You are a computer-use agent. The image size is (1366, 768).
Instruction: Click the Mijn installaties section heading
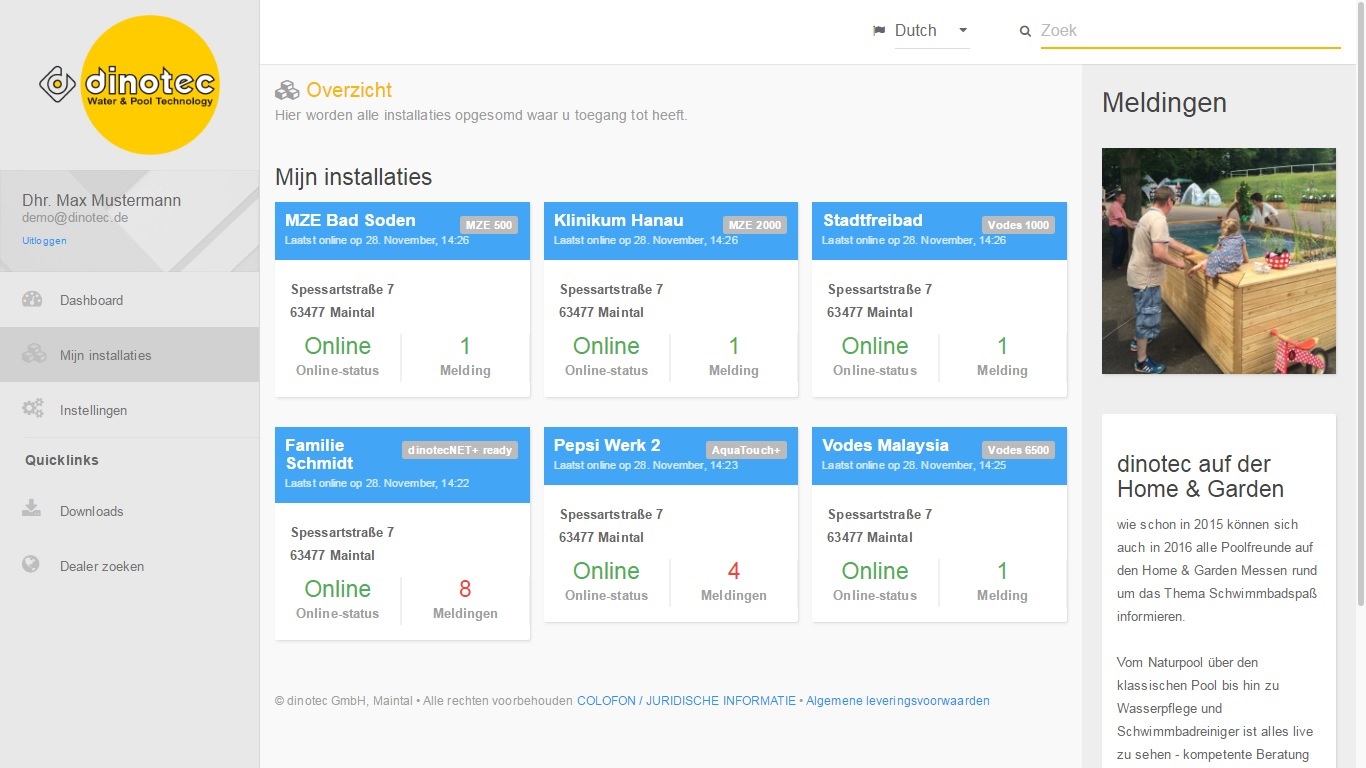[x=354, y=178]
